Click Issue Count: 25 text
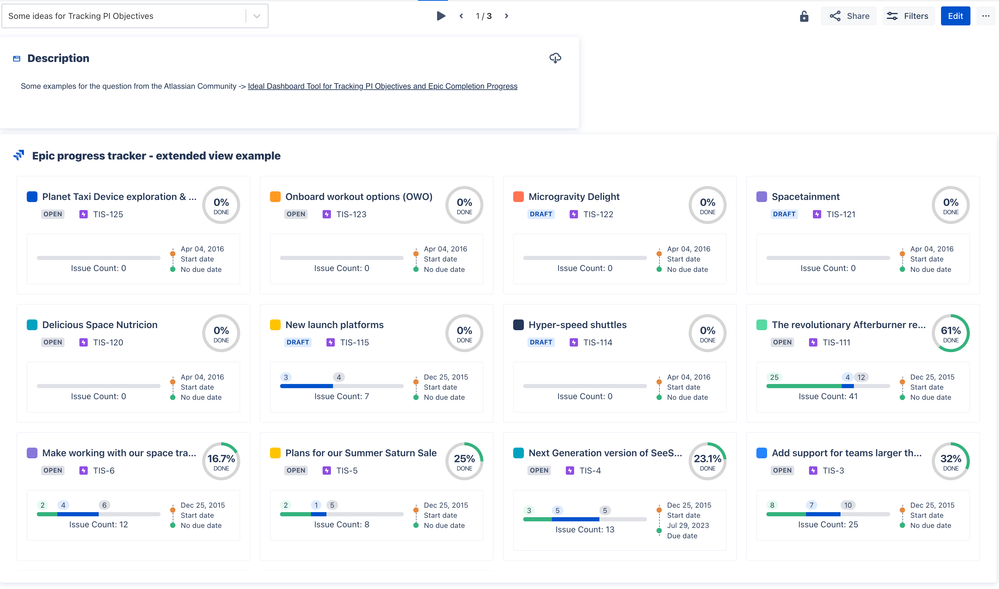 (x=828, y=525)
